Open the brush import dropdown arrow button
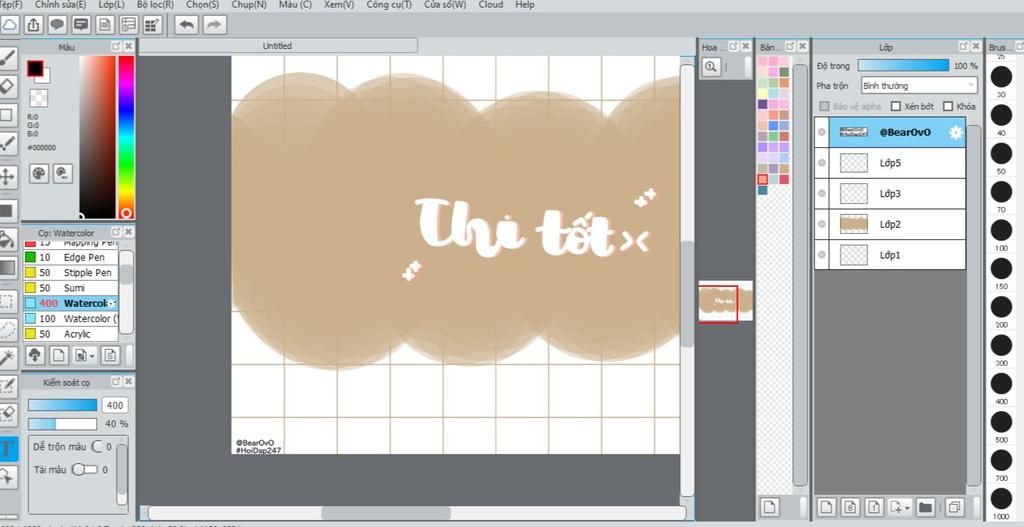 point(85,355)
